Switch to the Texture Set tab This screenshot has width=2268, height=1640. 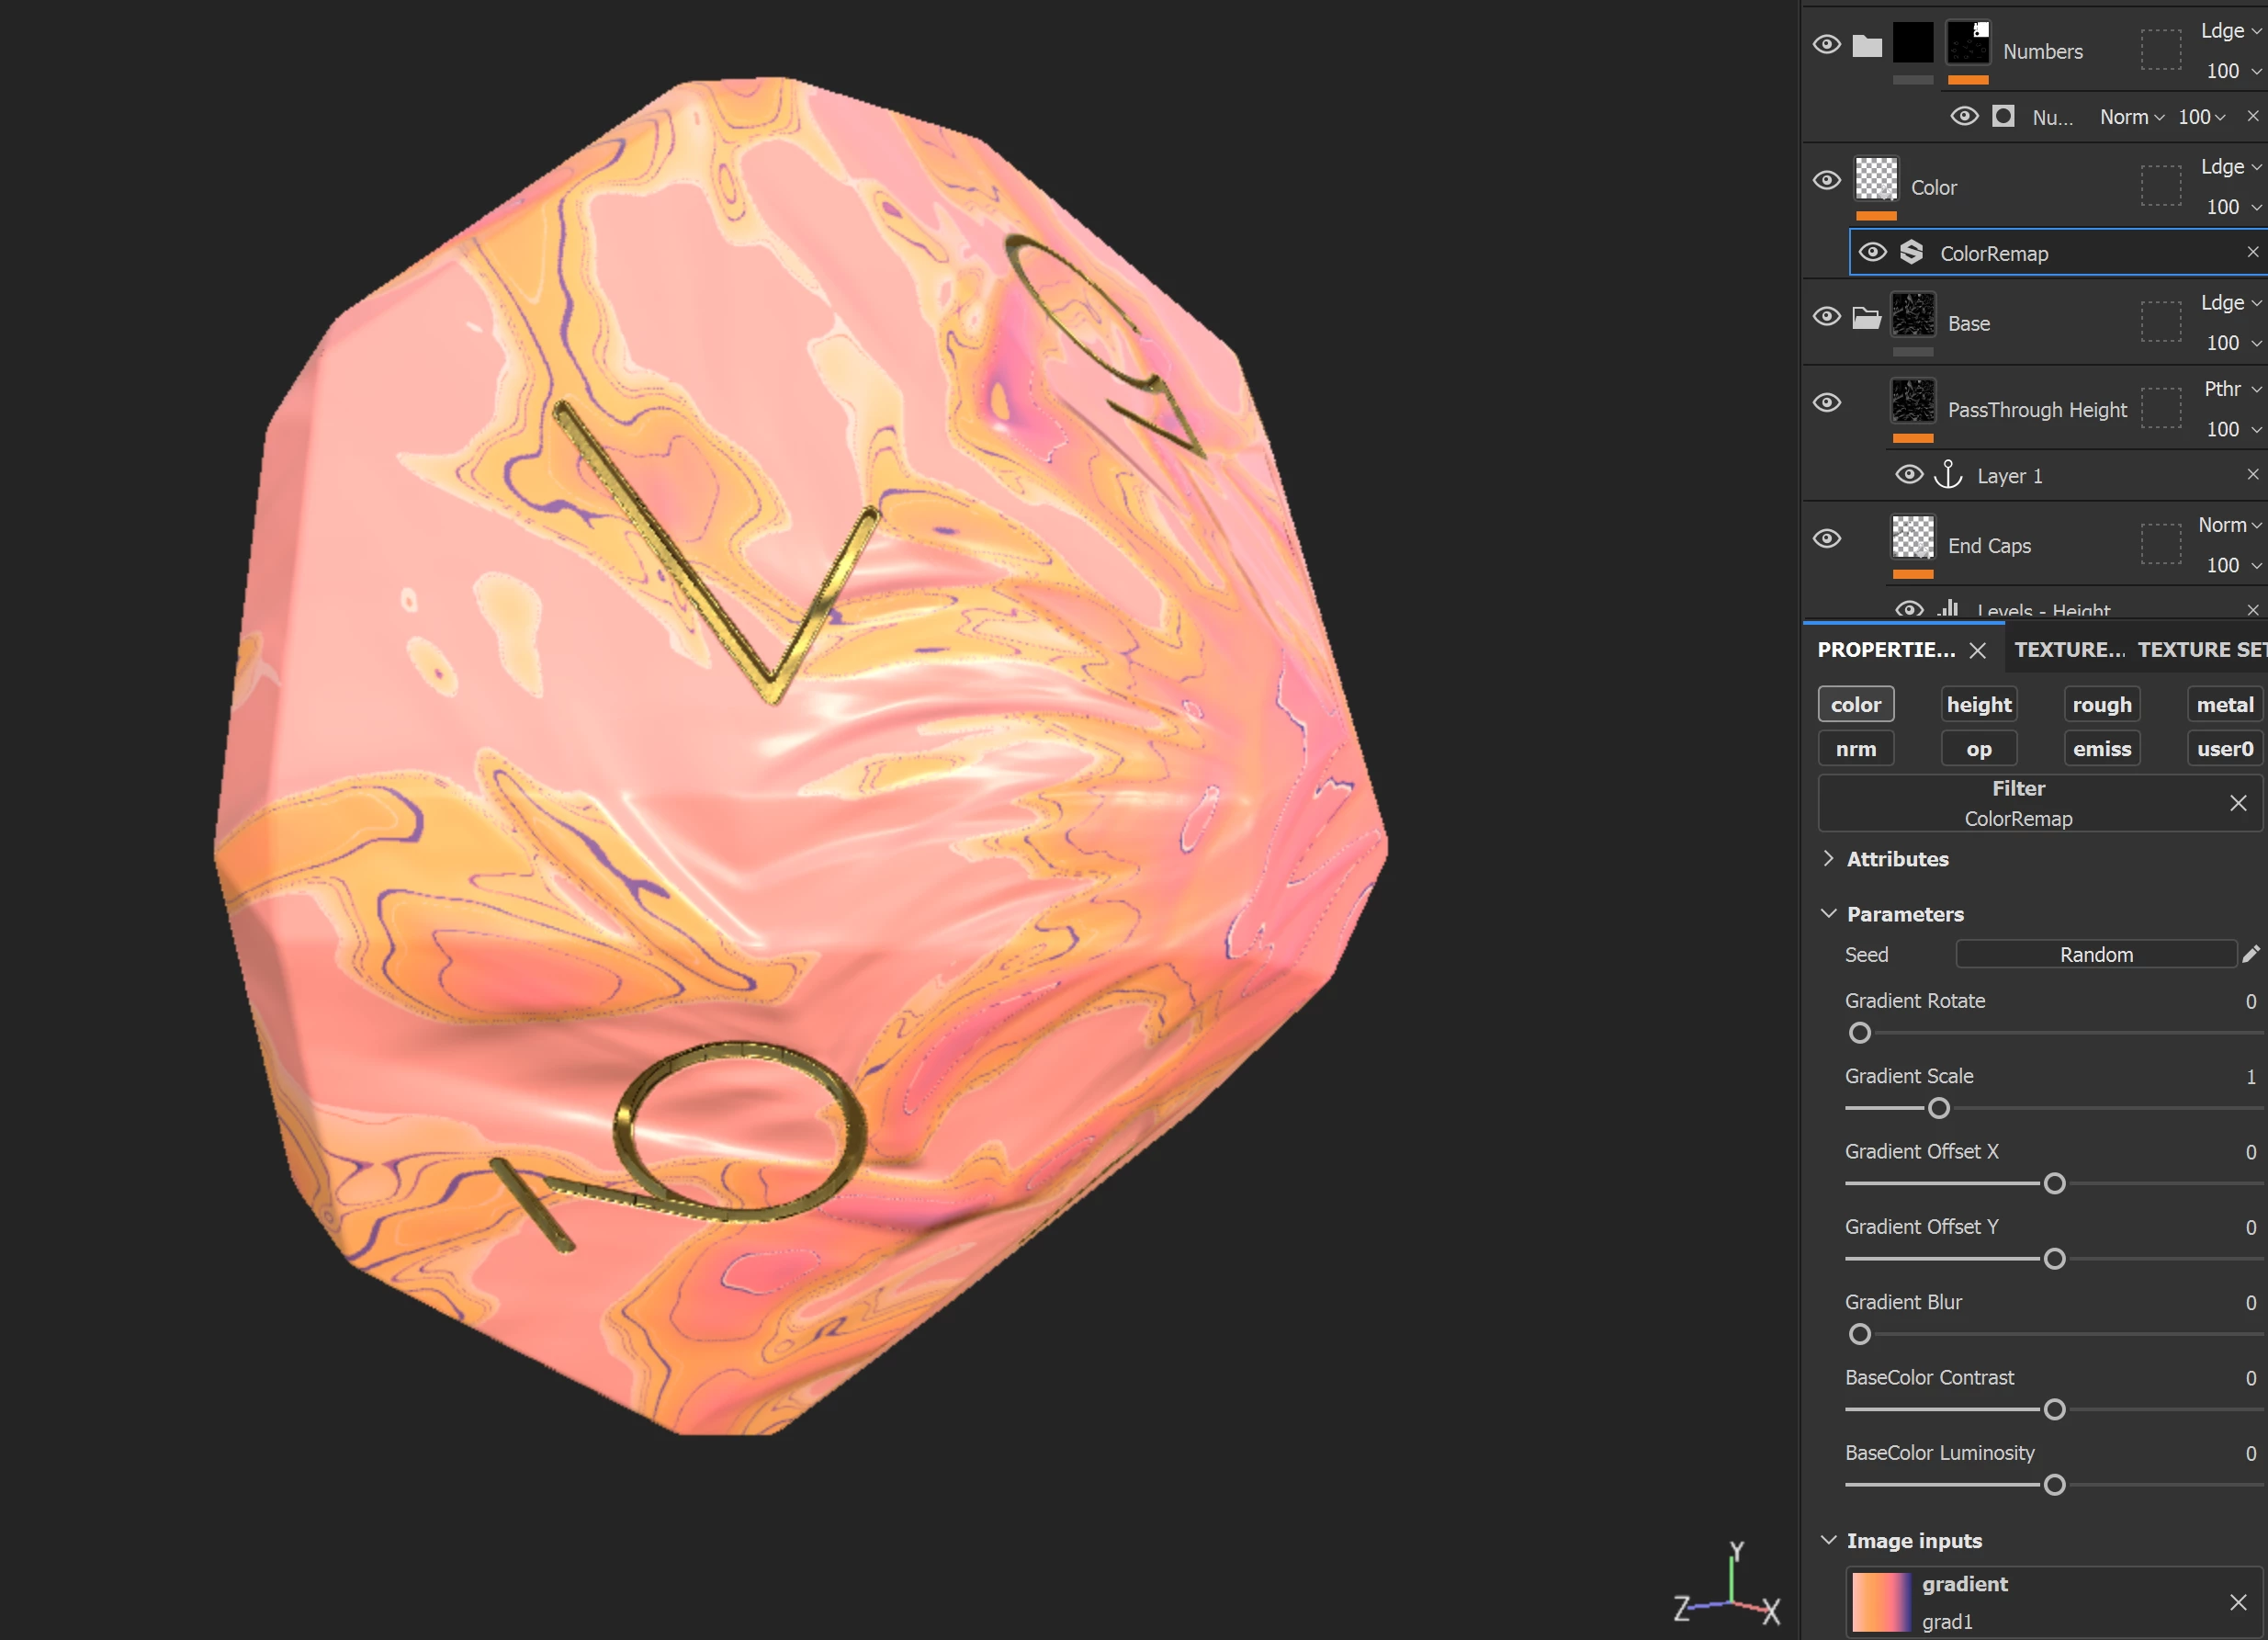(x=2200, y=650)
